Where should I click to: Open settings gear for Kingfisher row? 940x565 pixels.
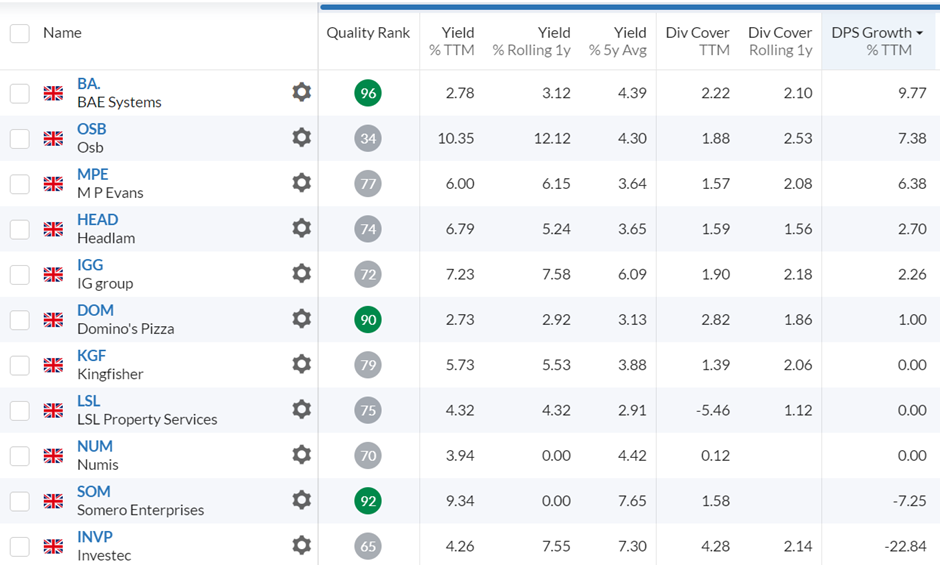click(302, 364)
